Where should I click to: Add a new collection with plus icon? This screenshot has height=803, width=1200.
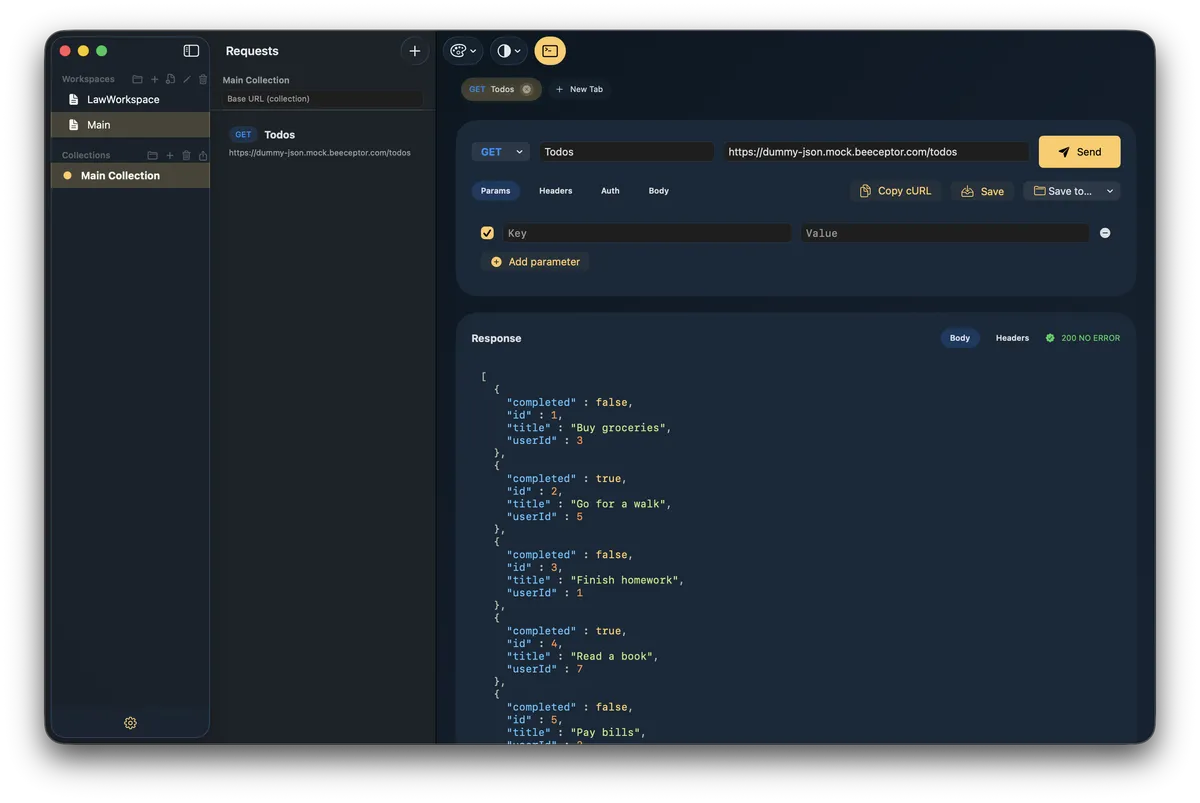point(170,155)
